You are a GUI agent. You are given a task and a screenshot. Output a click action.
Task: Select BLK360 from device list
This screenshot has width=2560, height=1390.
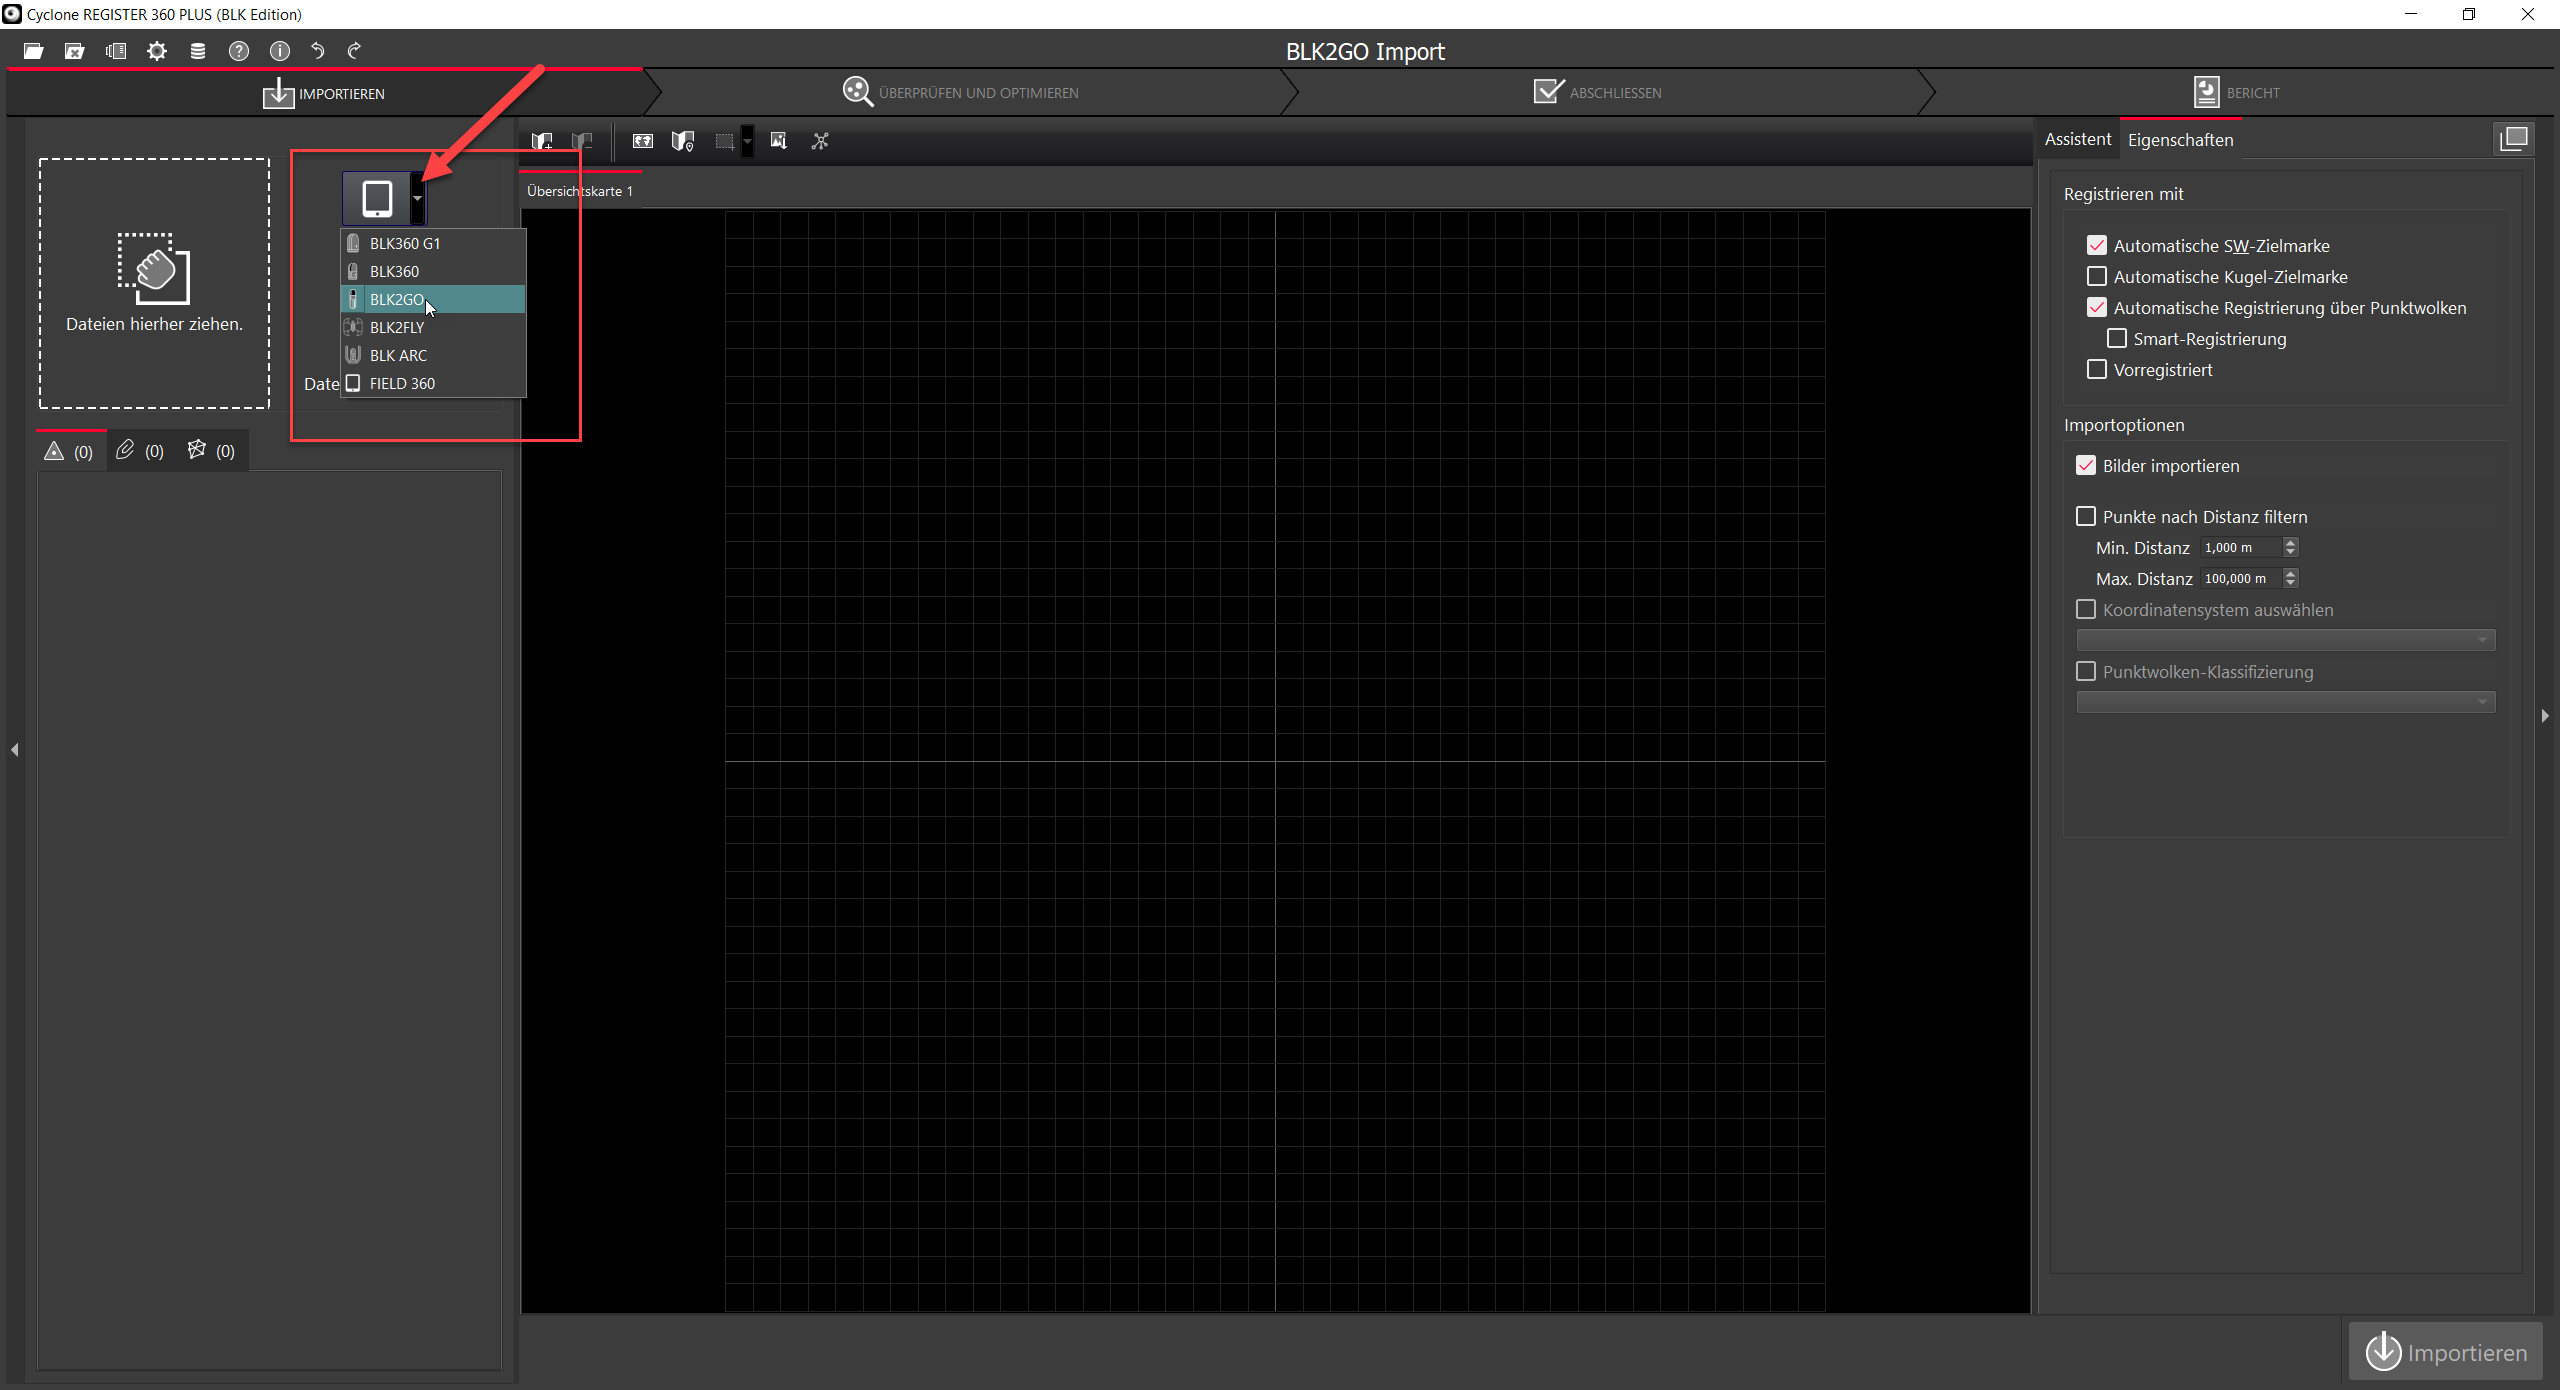point(434,271)
